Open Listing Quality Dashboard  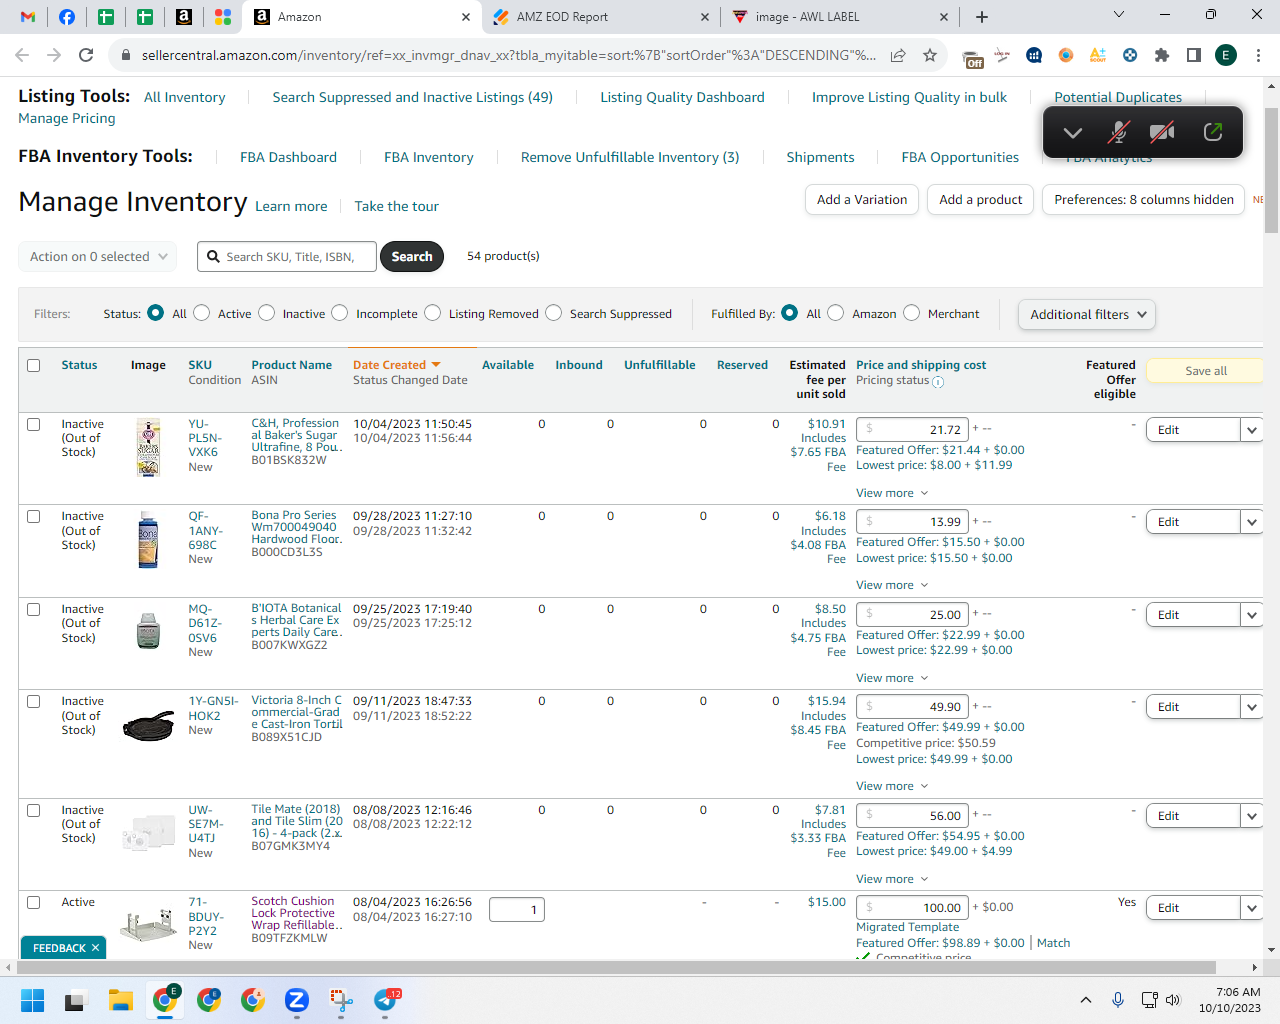682,97
